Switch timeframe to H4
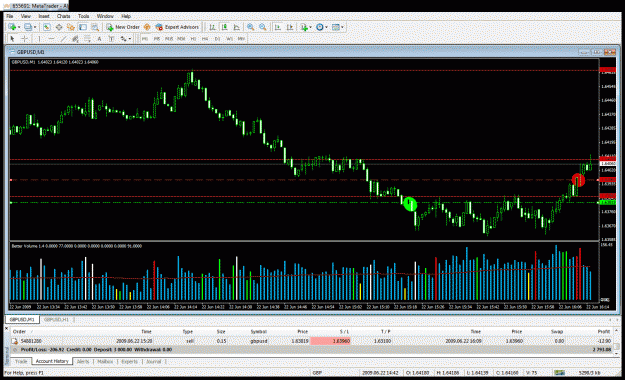 [x=205, y=39]
